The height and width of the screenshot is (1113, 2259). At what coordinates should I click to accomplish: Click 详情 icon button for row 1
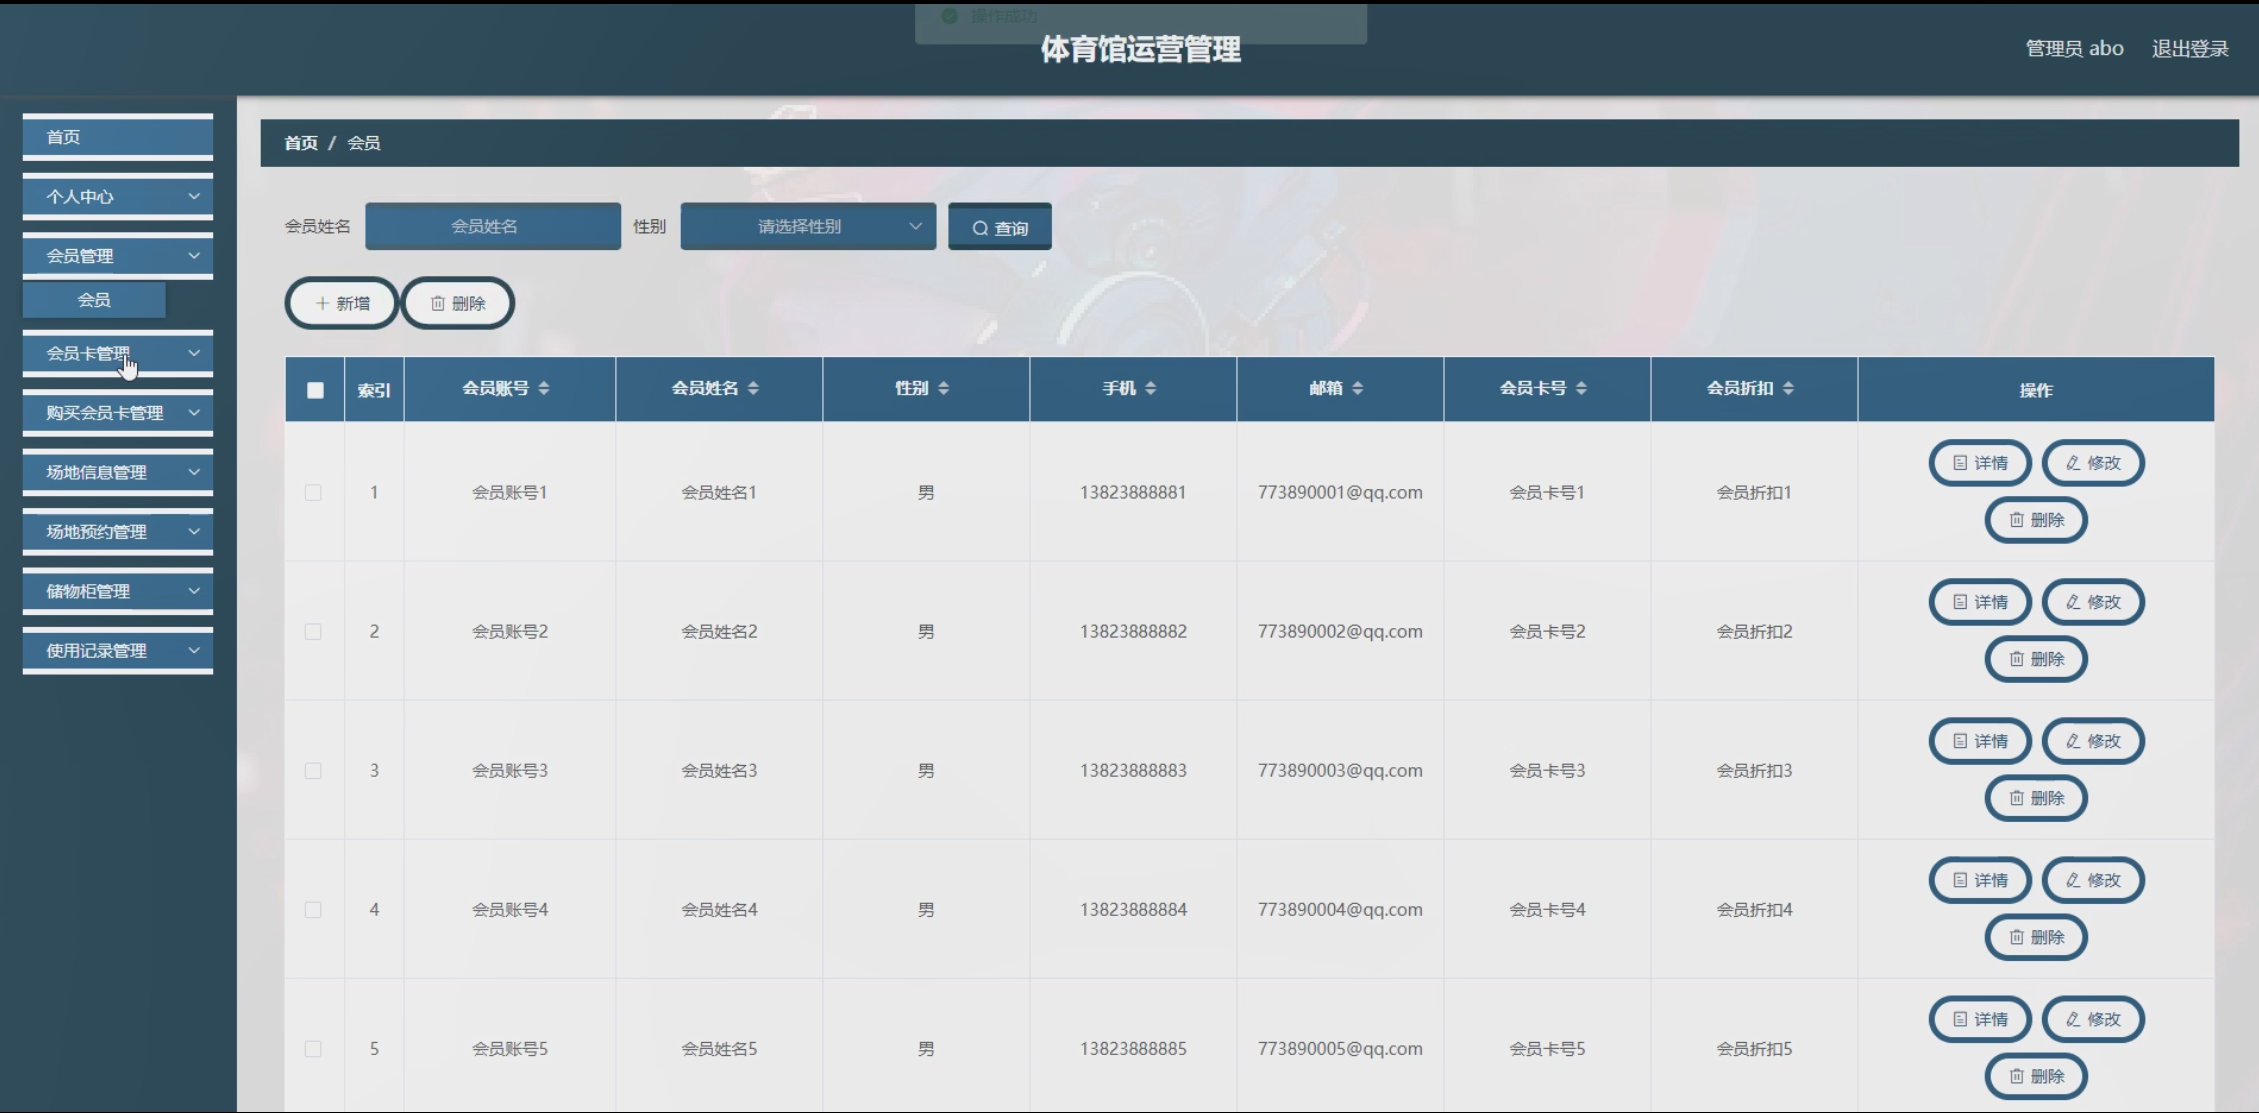1980,463
